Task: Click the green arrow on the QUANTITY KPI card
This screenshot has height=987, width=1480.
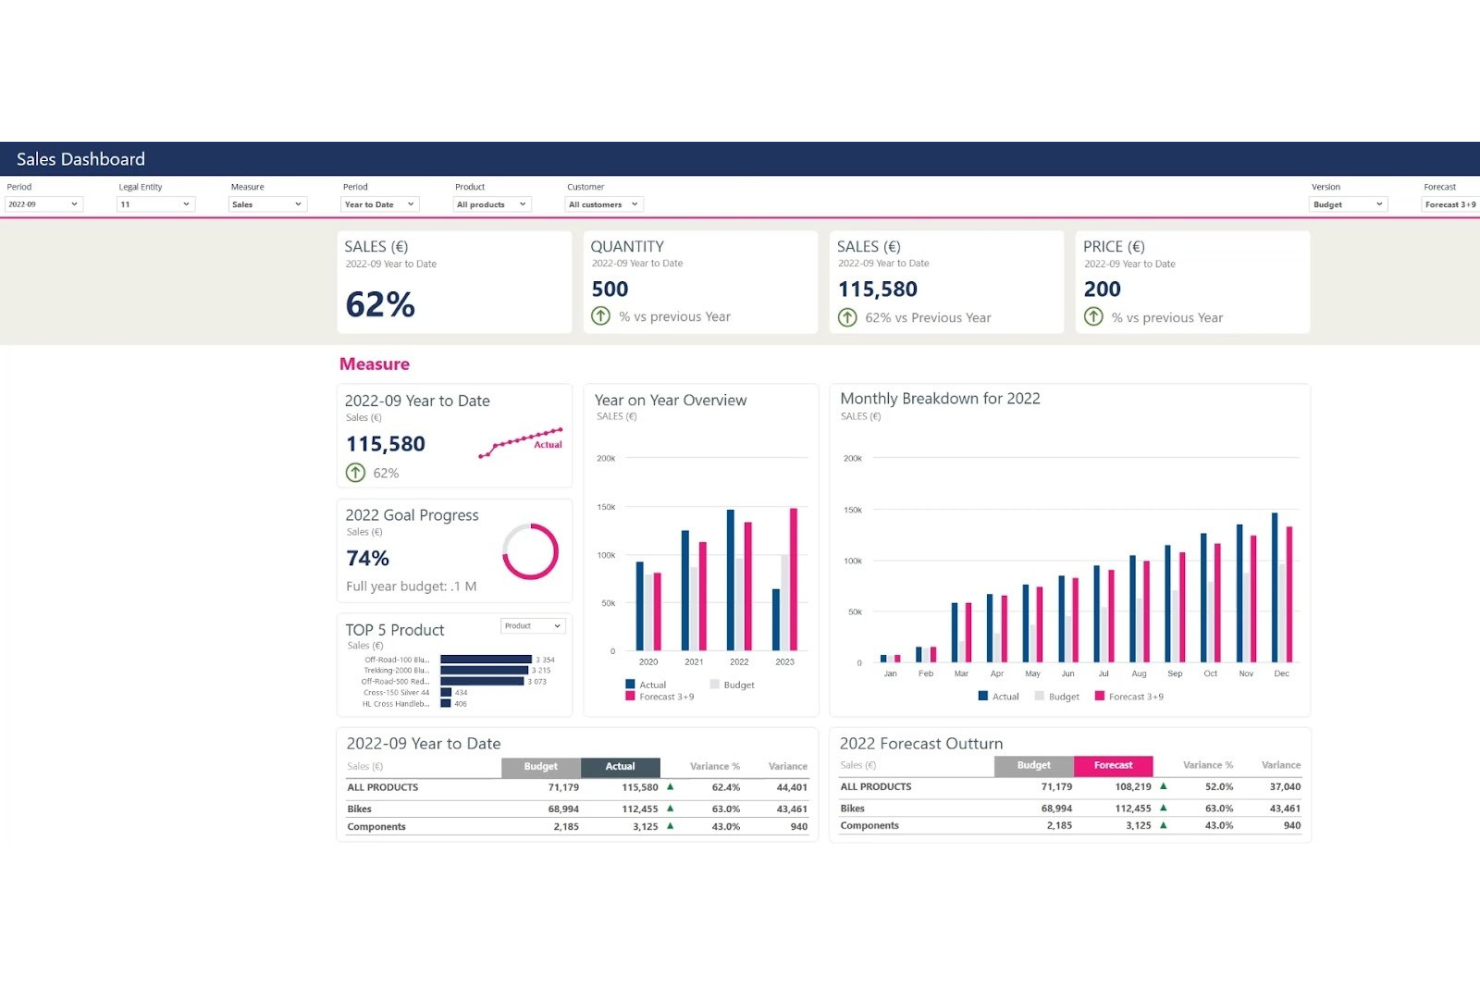Action: coord(600,316)
